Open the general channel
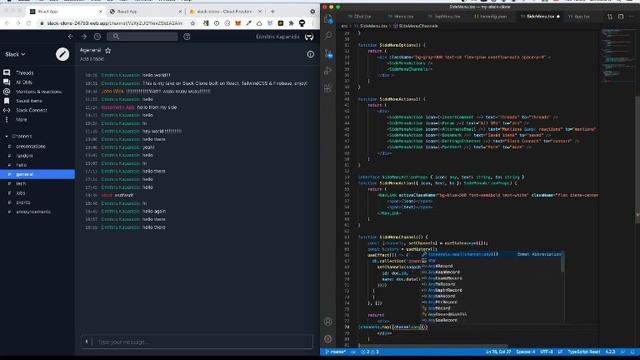Image resolution: width=640 pixels, height=360 pixels. pos(38,174)
